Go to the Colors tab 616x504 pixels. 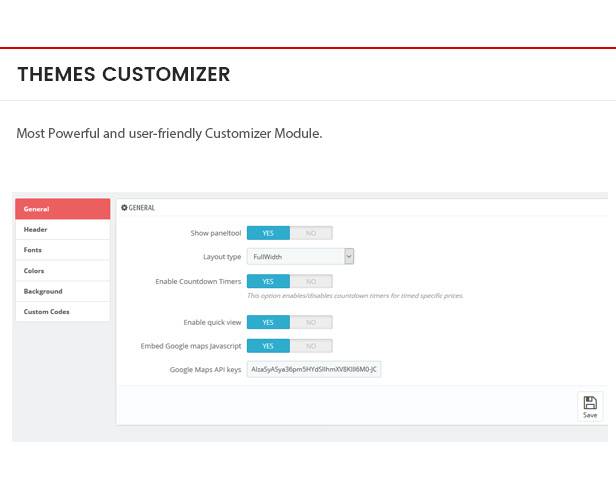(62, 271)
